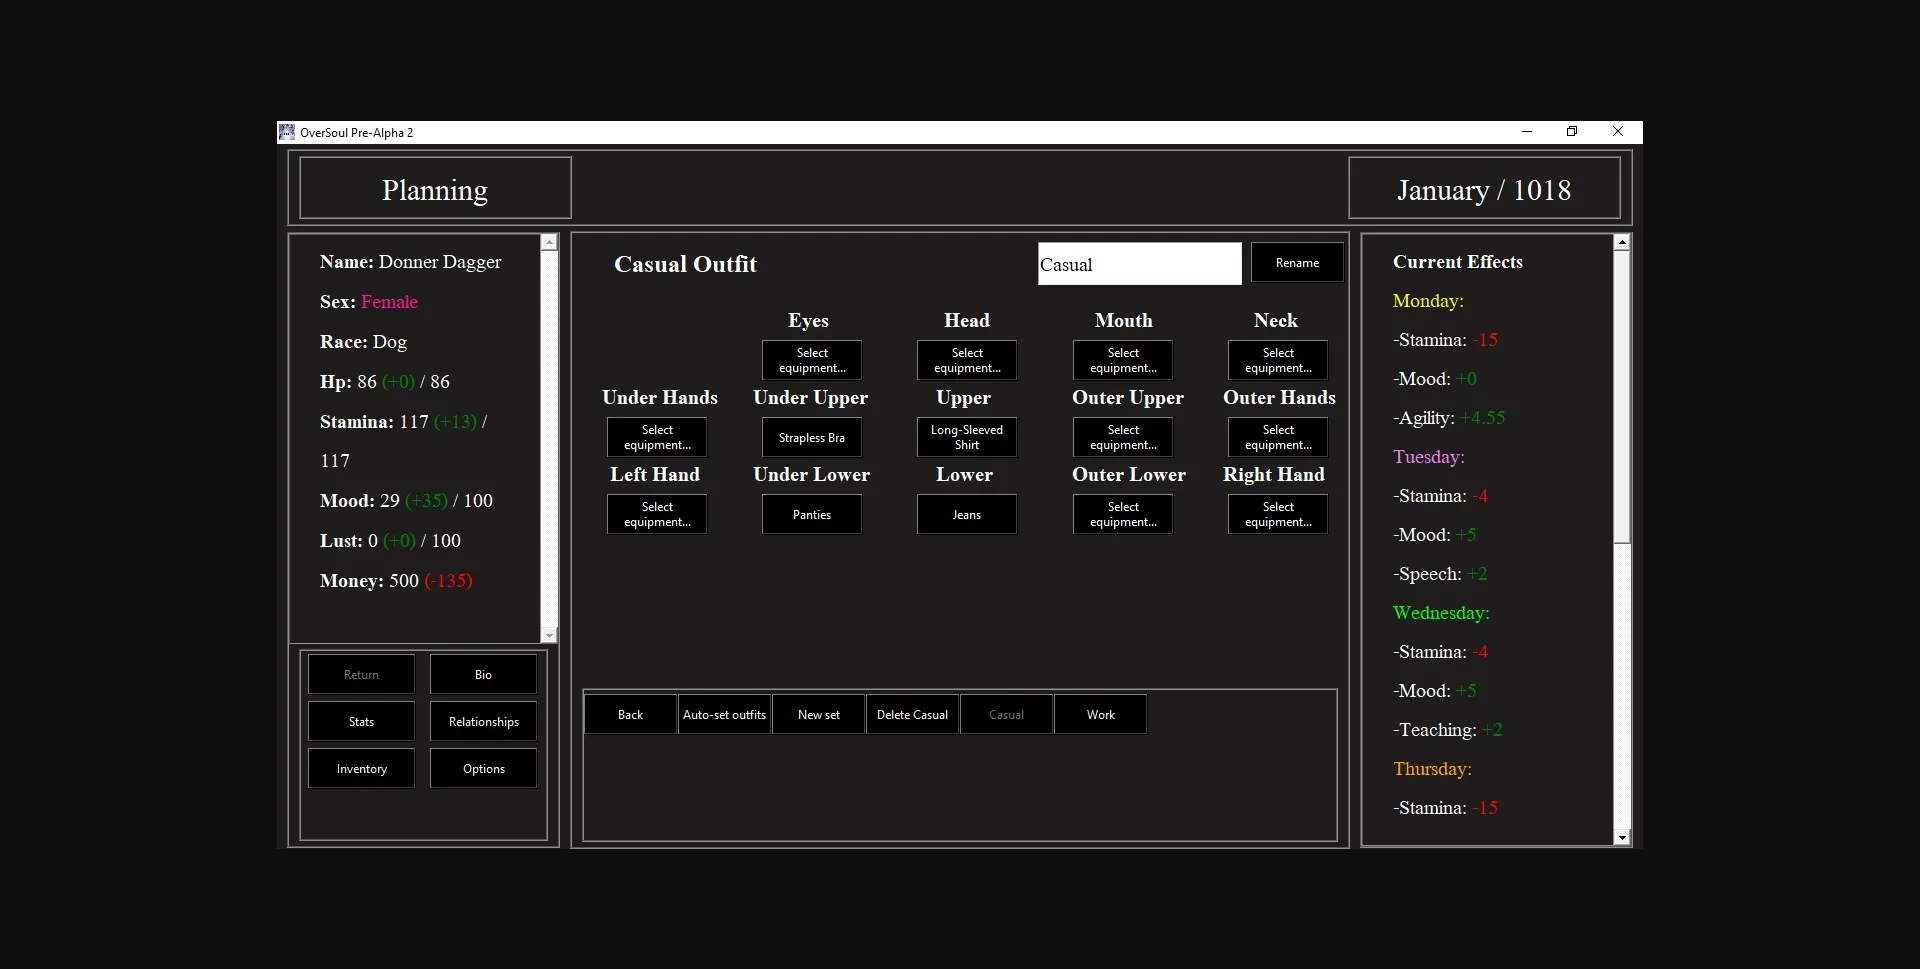Open the Head slot equipment selector

coord(966,360)
